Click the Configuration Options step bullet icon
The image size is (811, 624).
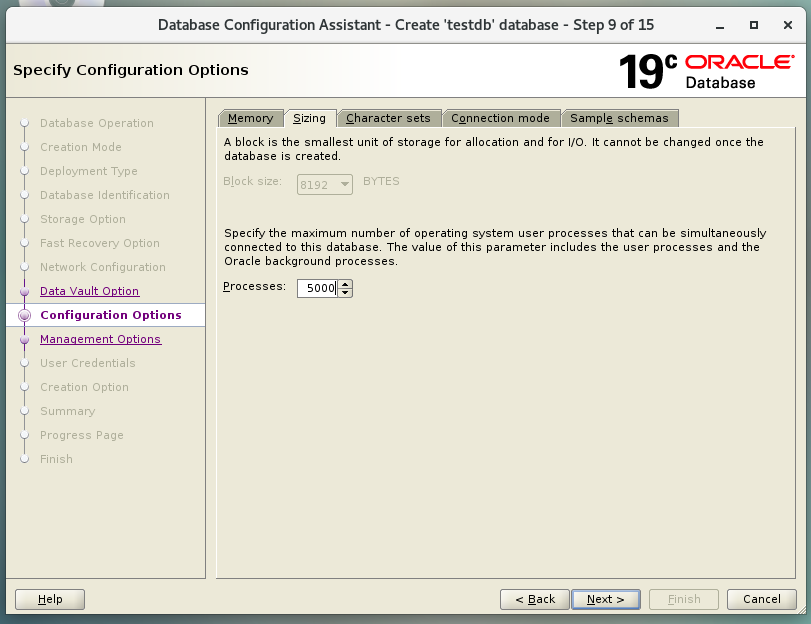(x=24, y=315)
